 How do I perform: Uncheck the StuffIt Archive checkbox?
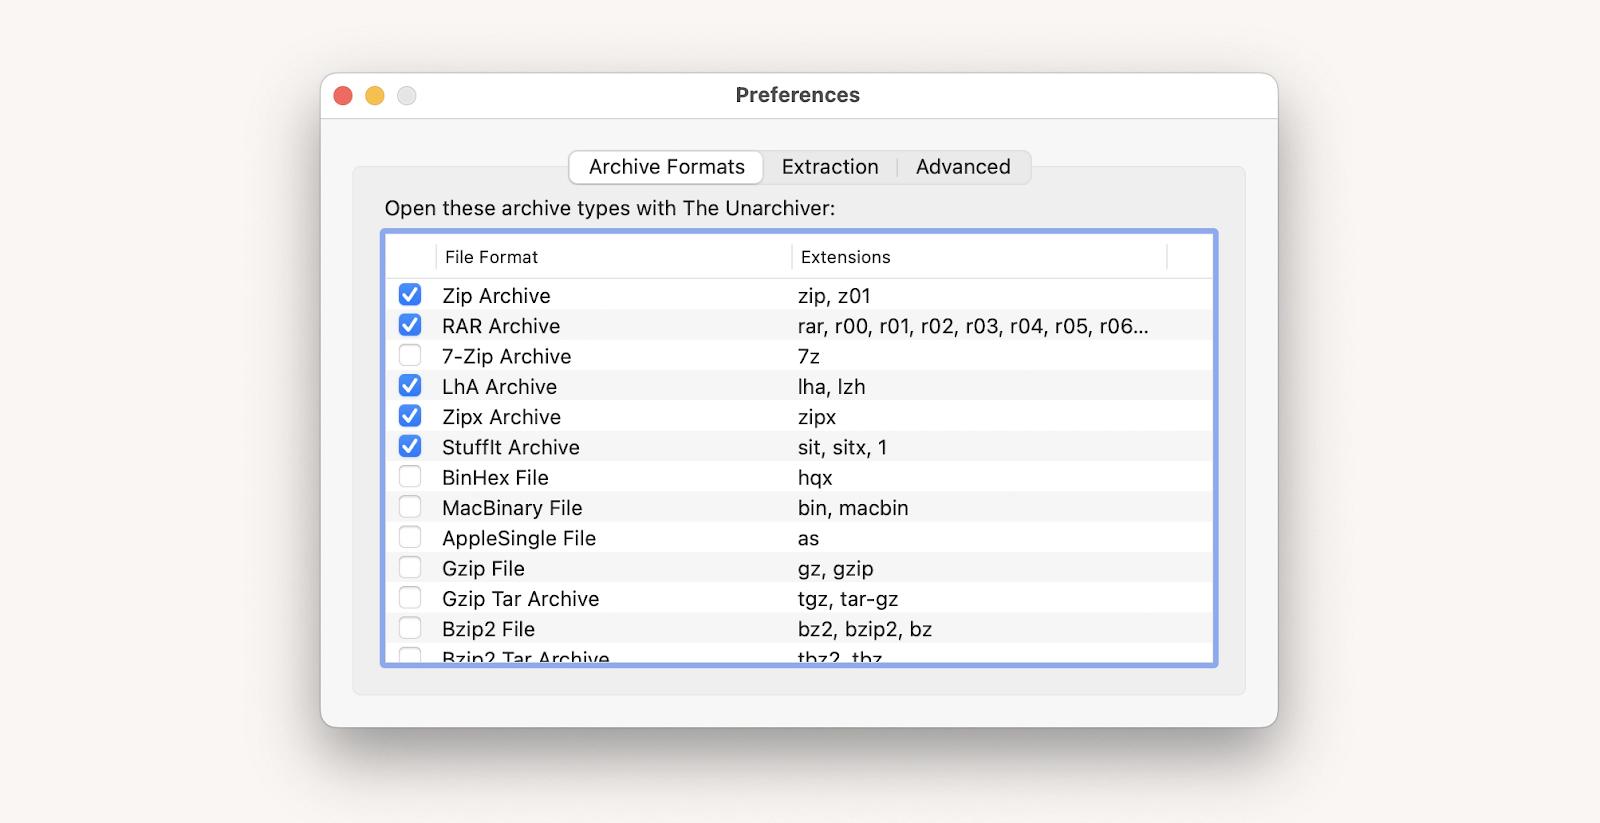(410, 446)
